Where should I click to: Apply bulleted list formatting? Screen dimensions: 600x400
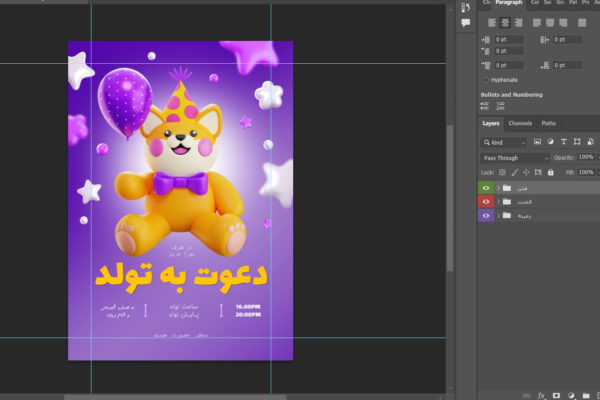click(x=485, y=106)
